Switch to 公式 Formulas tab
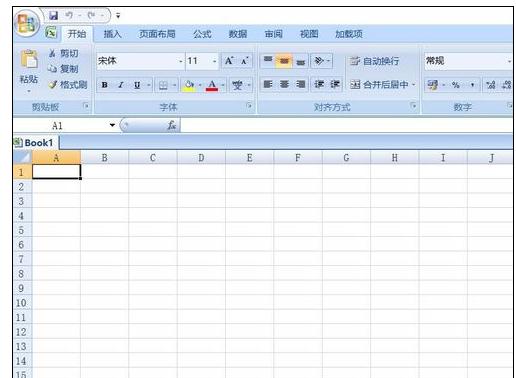The width and height of the screenshot is (516, 378). 202,34
